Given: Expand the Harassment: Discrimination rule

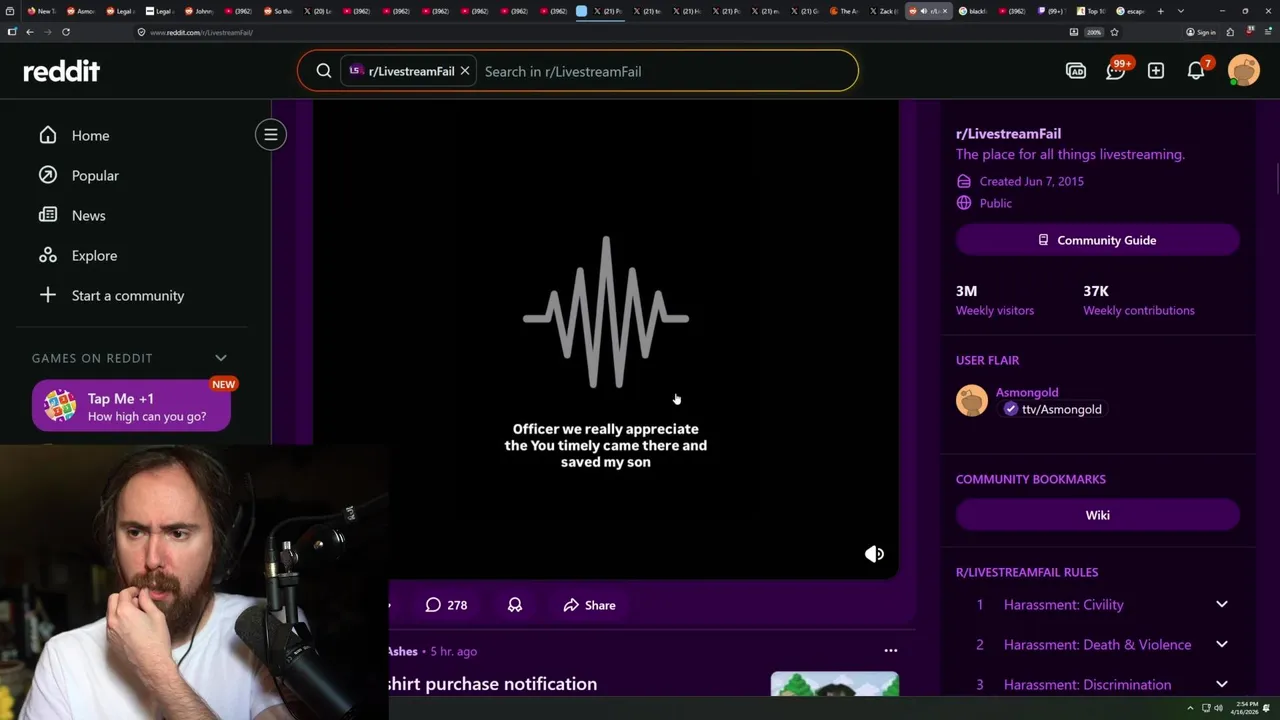Looking at the screenshot, I should 1222,684.
